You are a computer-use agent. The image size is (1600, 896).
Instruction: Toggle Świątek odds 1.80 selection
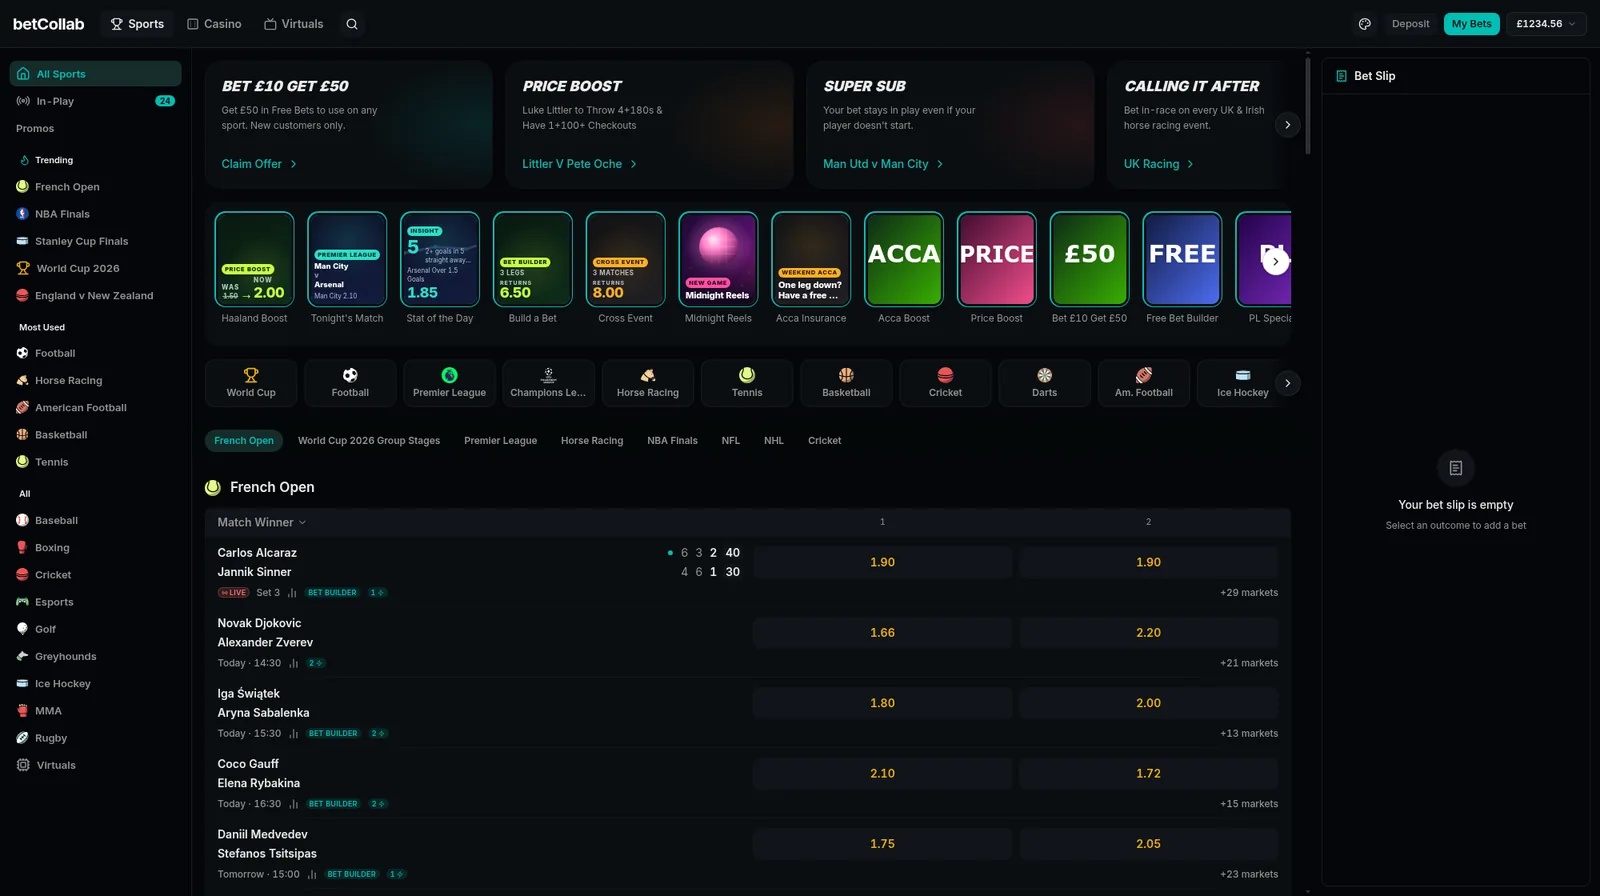[882, 703]
